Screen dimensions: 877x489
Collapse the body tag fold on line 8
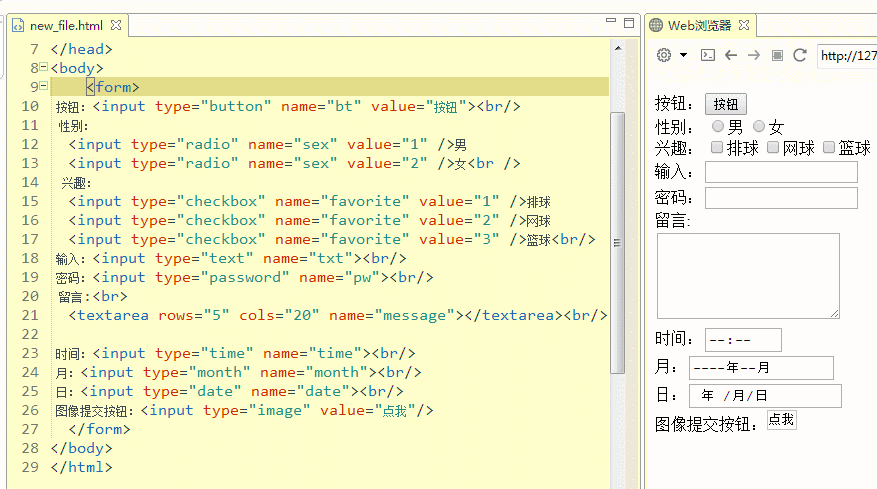click(x=44, y=67)
